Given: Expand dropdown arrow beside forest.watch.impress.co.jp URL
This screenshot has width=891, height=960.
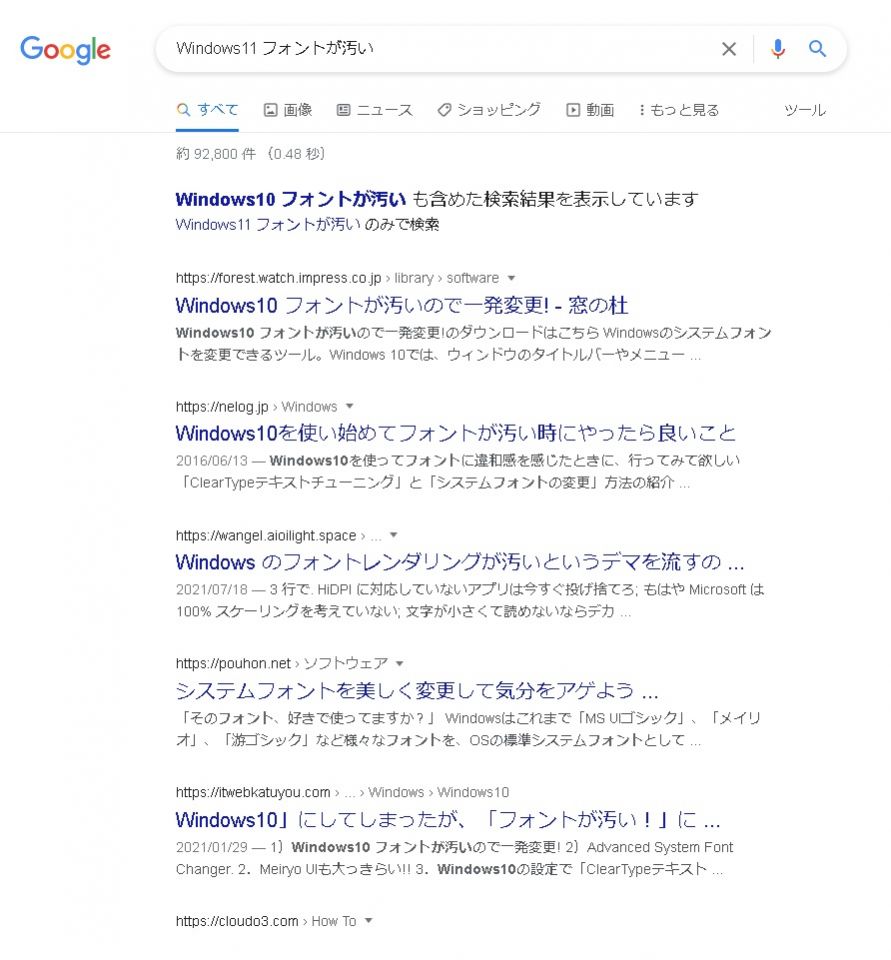Looking at the screenshot, I should coord(511,279).
